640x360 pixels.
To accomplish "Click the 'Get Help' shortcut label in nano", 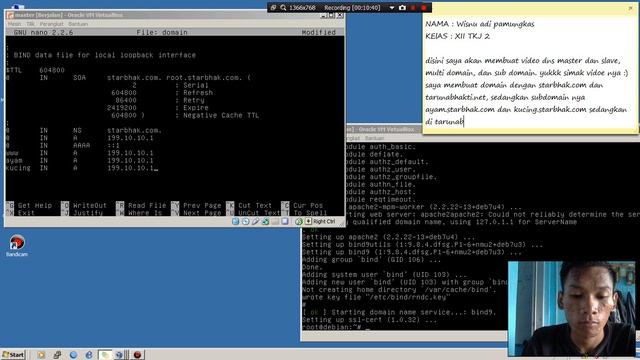I will pyautogui.click(x=35, y=205).
